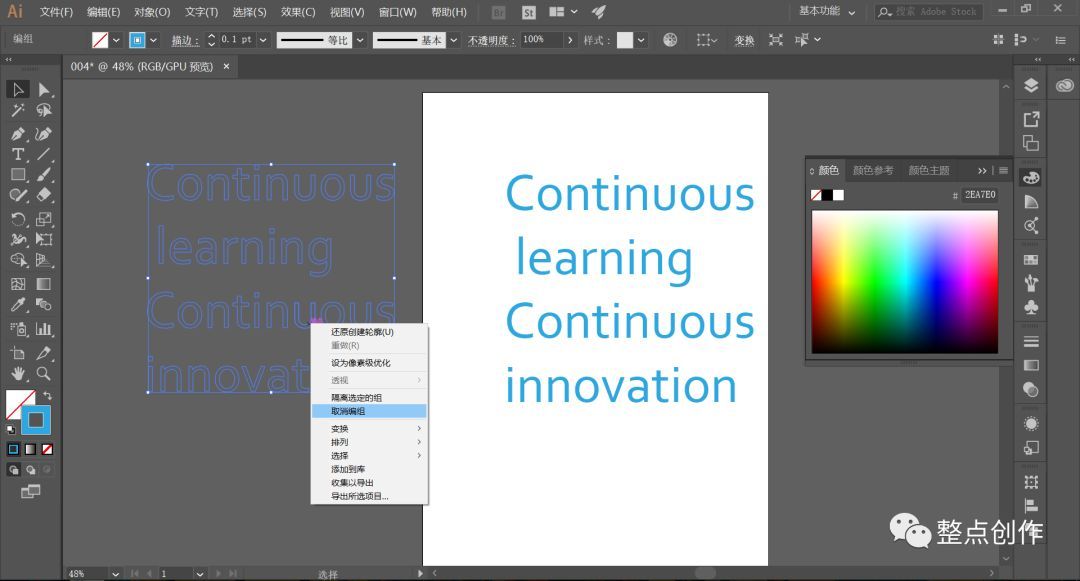This screenshot has height=581, width=1080.
Task: Open the Layers panel icon
Action: [1031, 85]
